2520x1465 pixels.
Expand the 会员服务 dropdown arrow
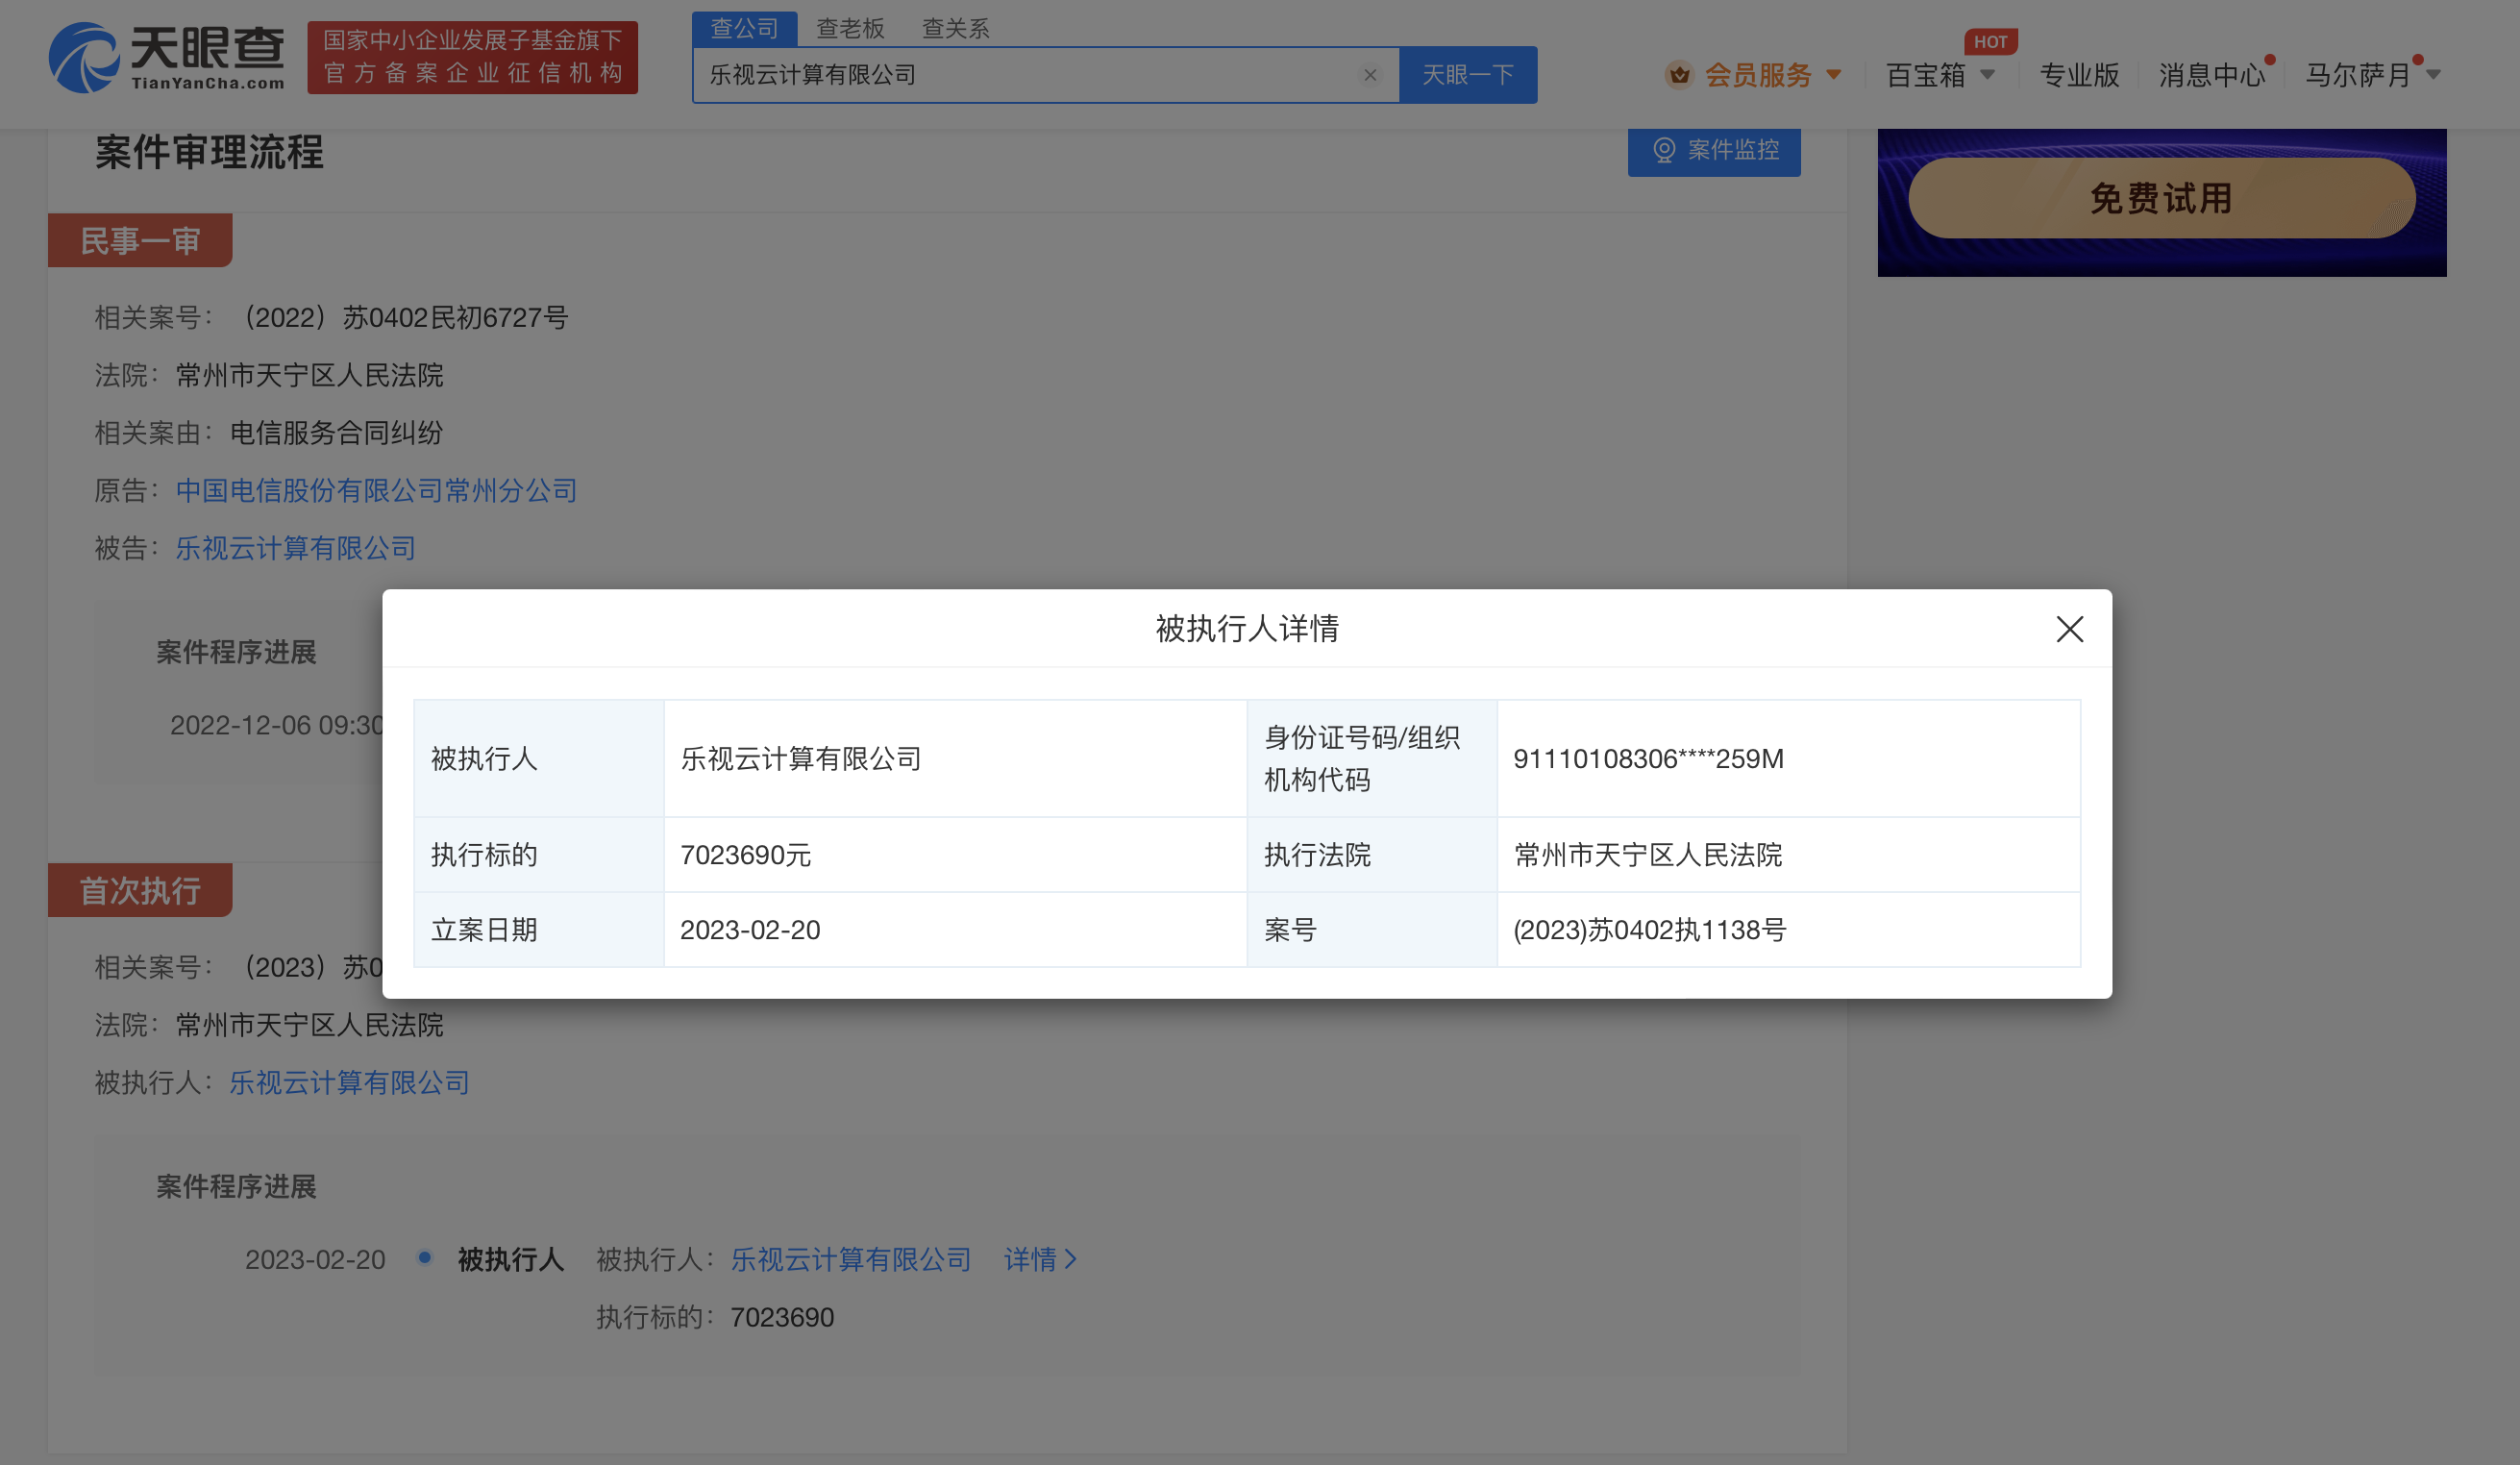click(x=1834, y=75)
